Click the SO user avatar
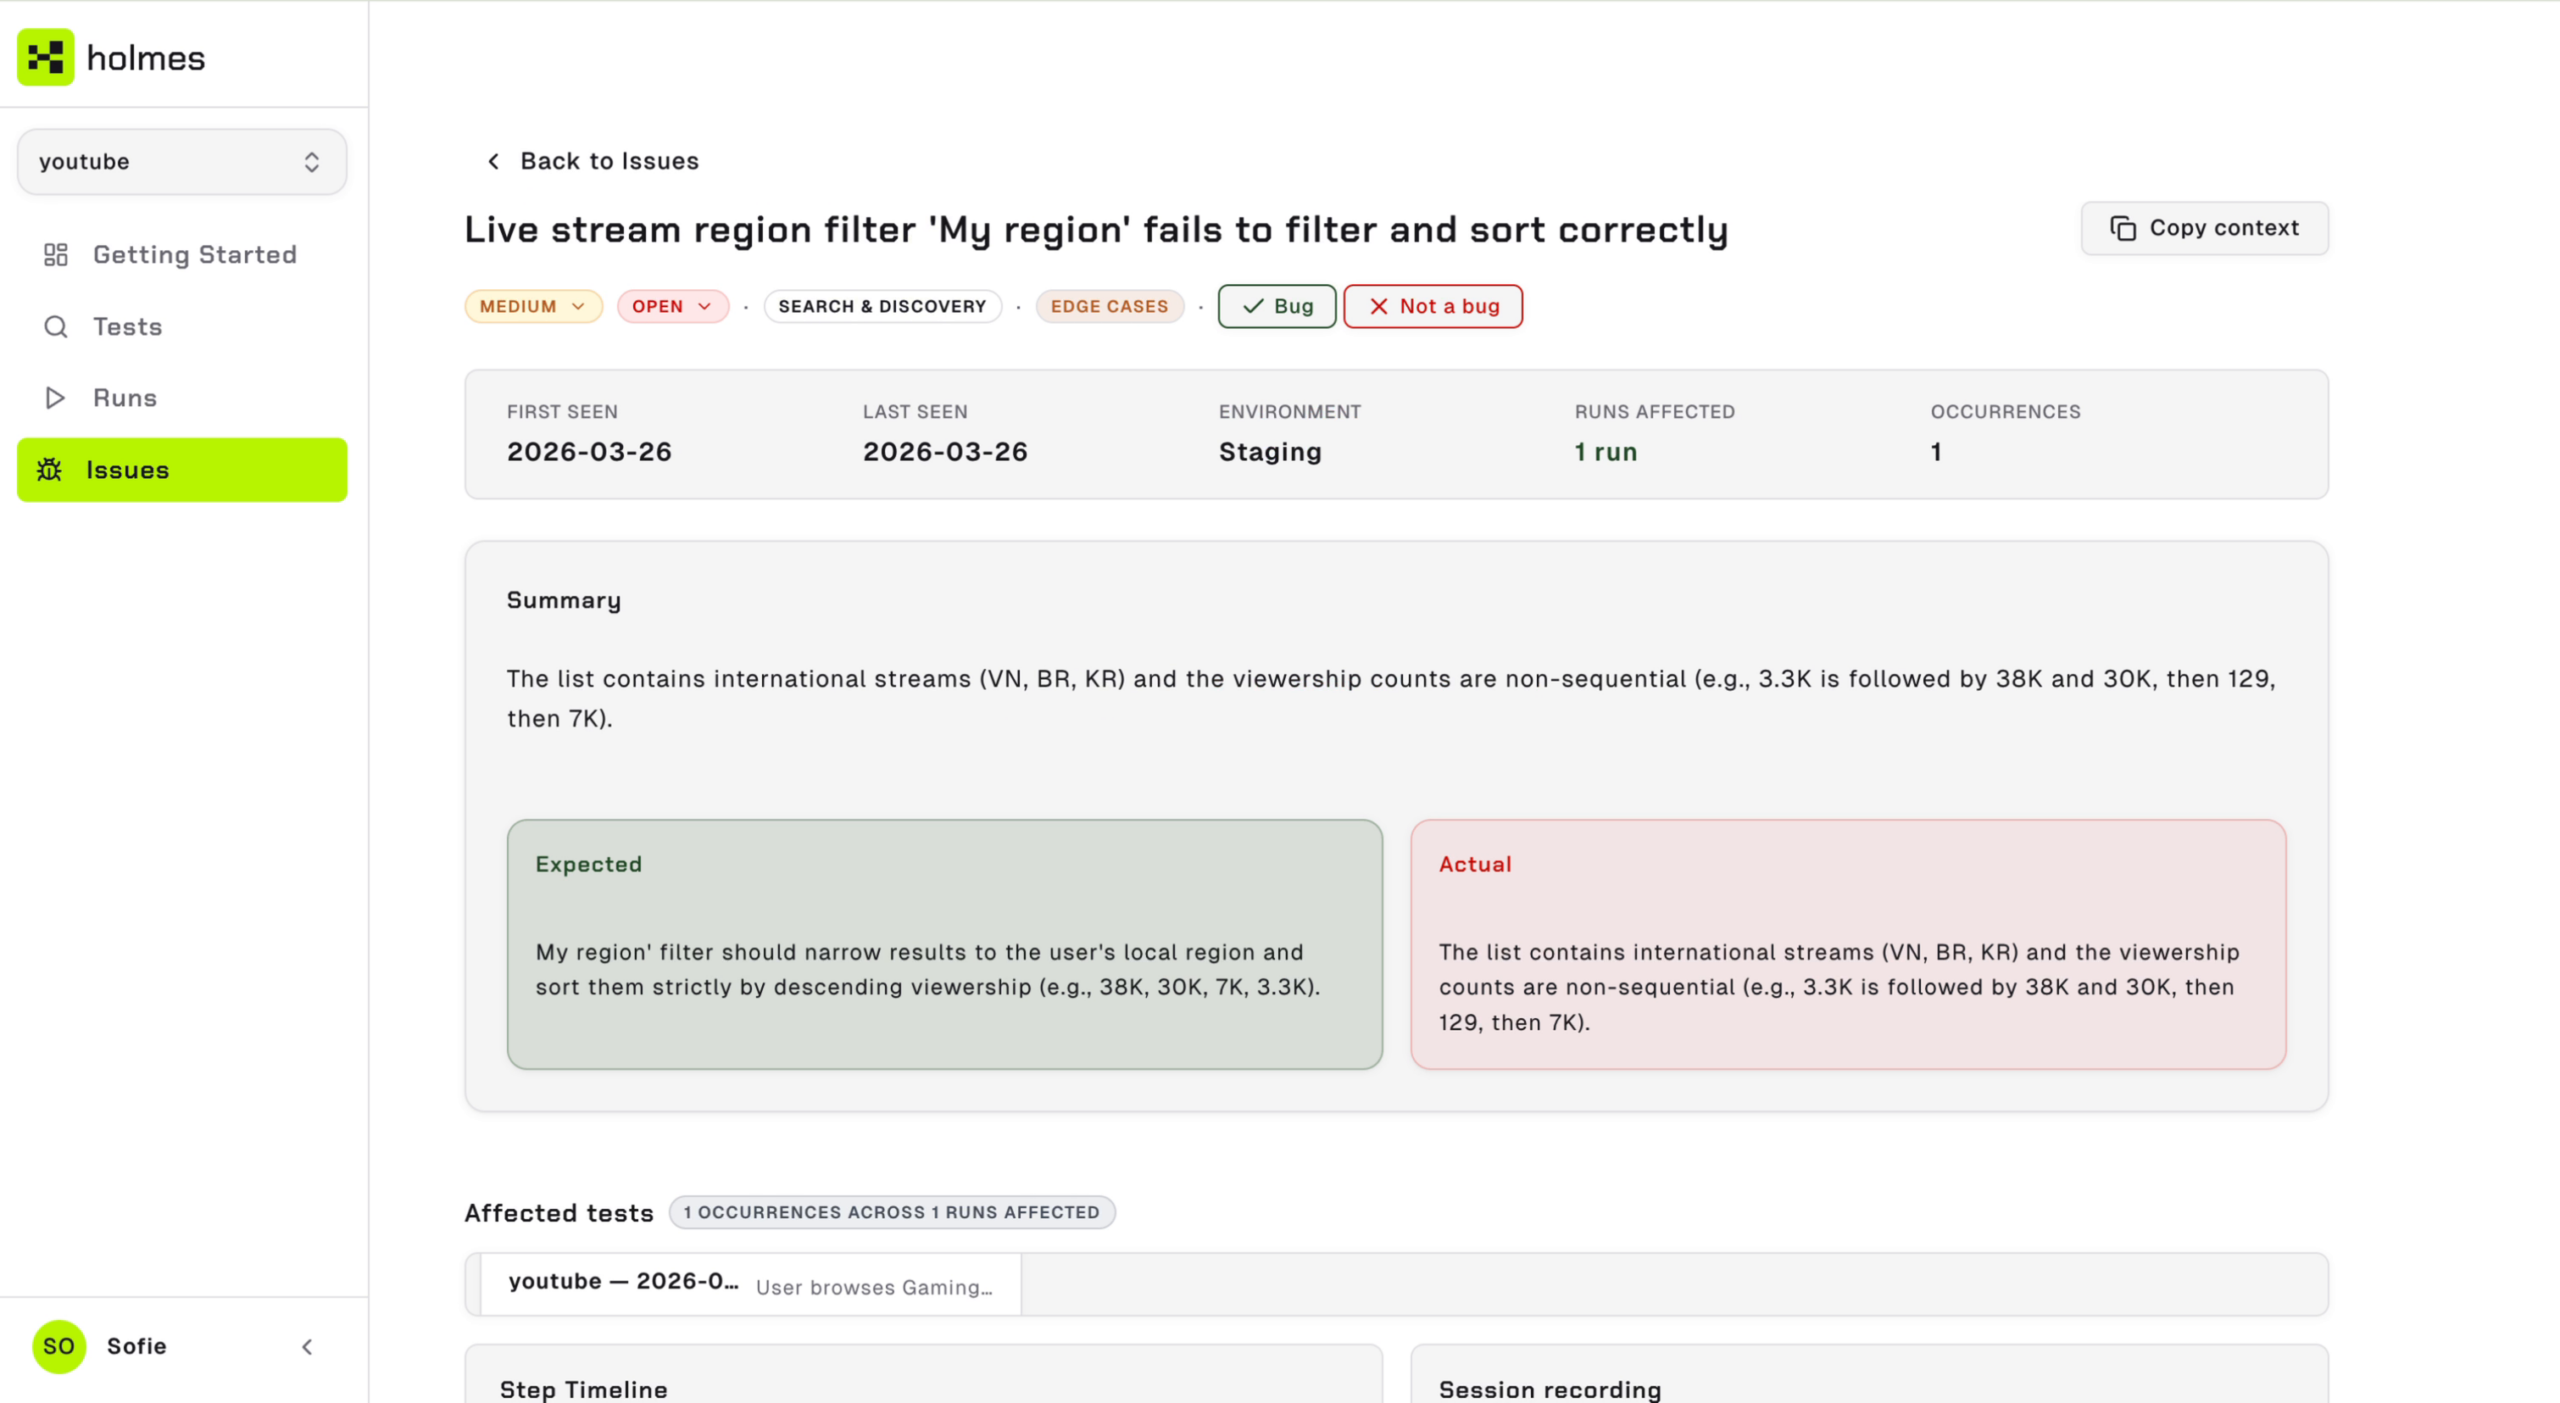Screen dimensions: 2560x1403 [59, 1346]
